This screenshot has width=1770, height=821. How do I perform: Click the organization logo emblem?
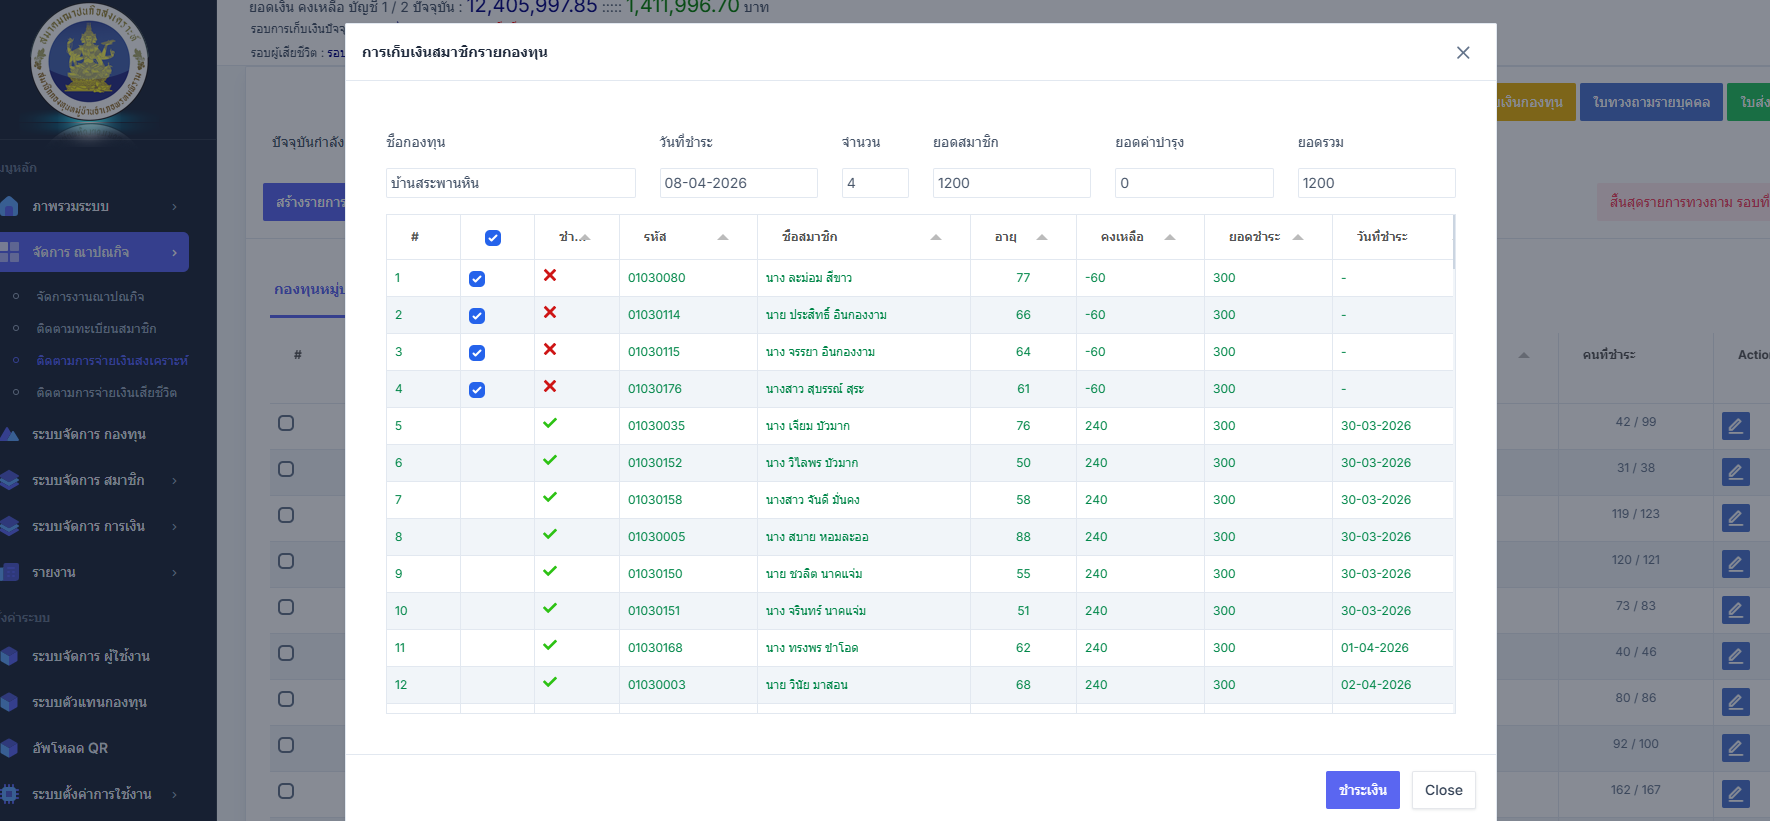coord(89,61)
